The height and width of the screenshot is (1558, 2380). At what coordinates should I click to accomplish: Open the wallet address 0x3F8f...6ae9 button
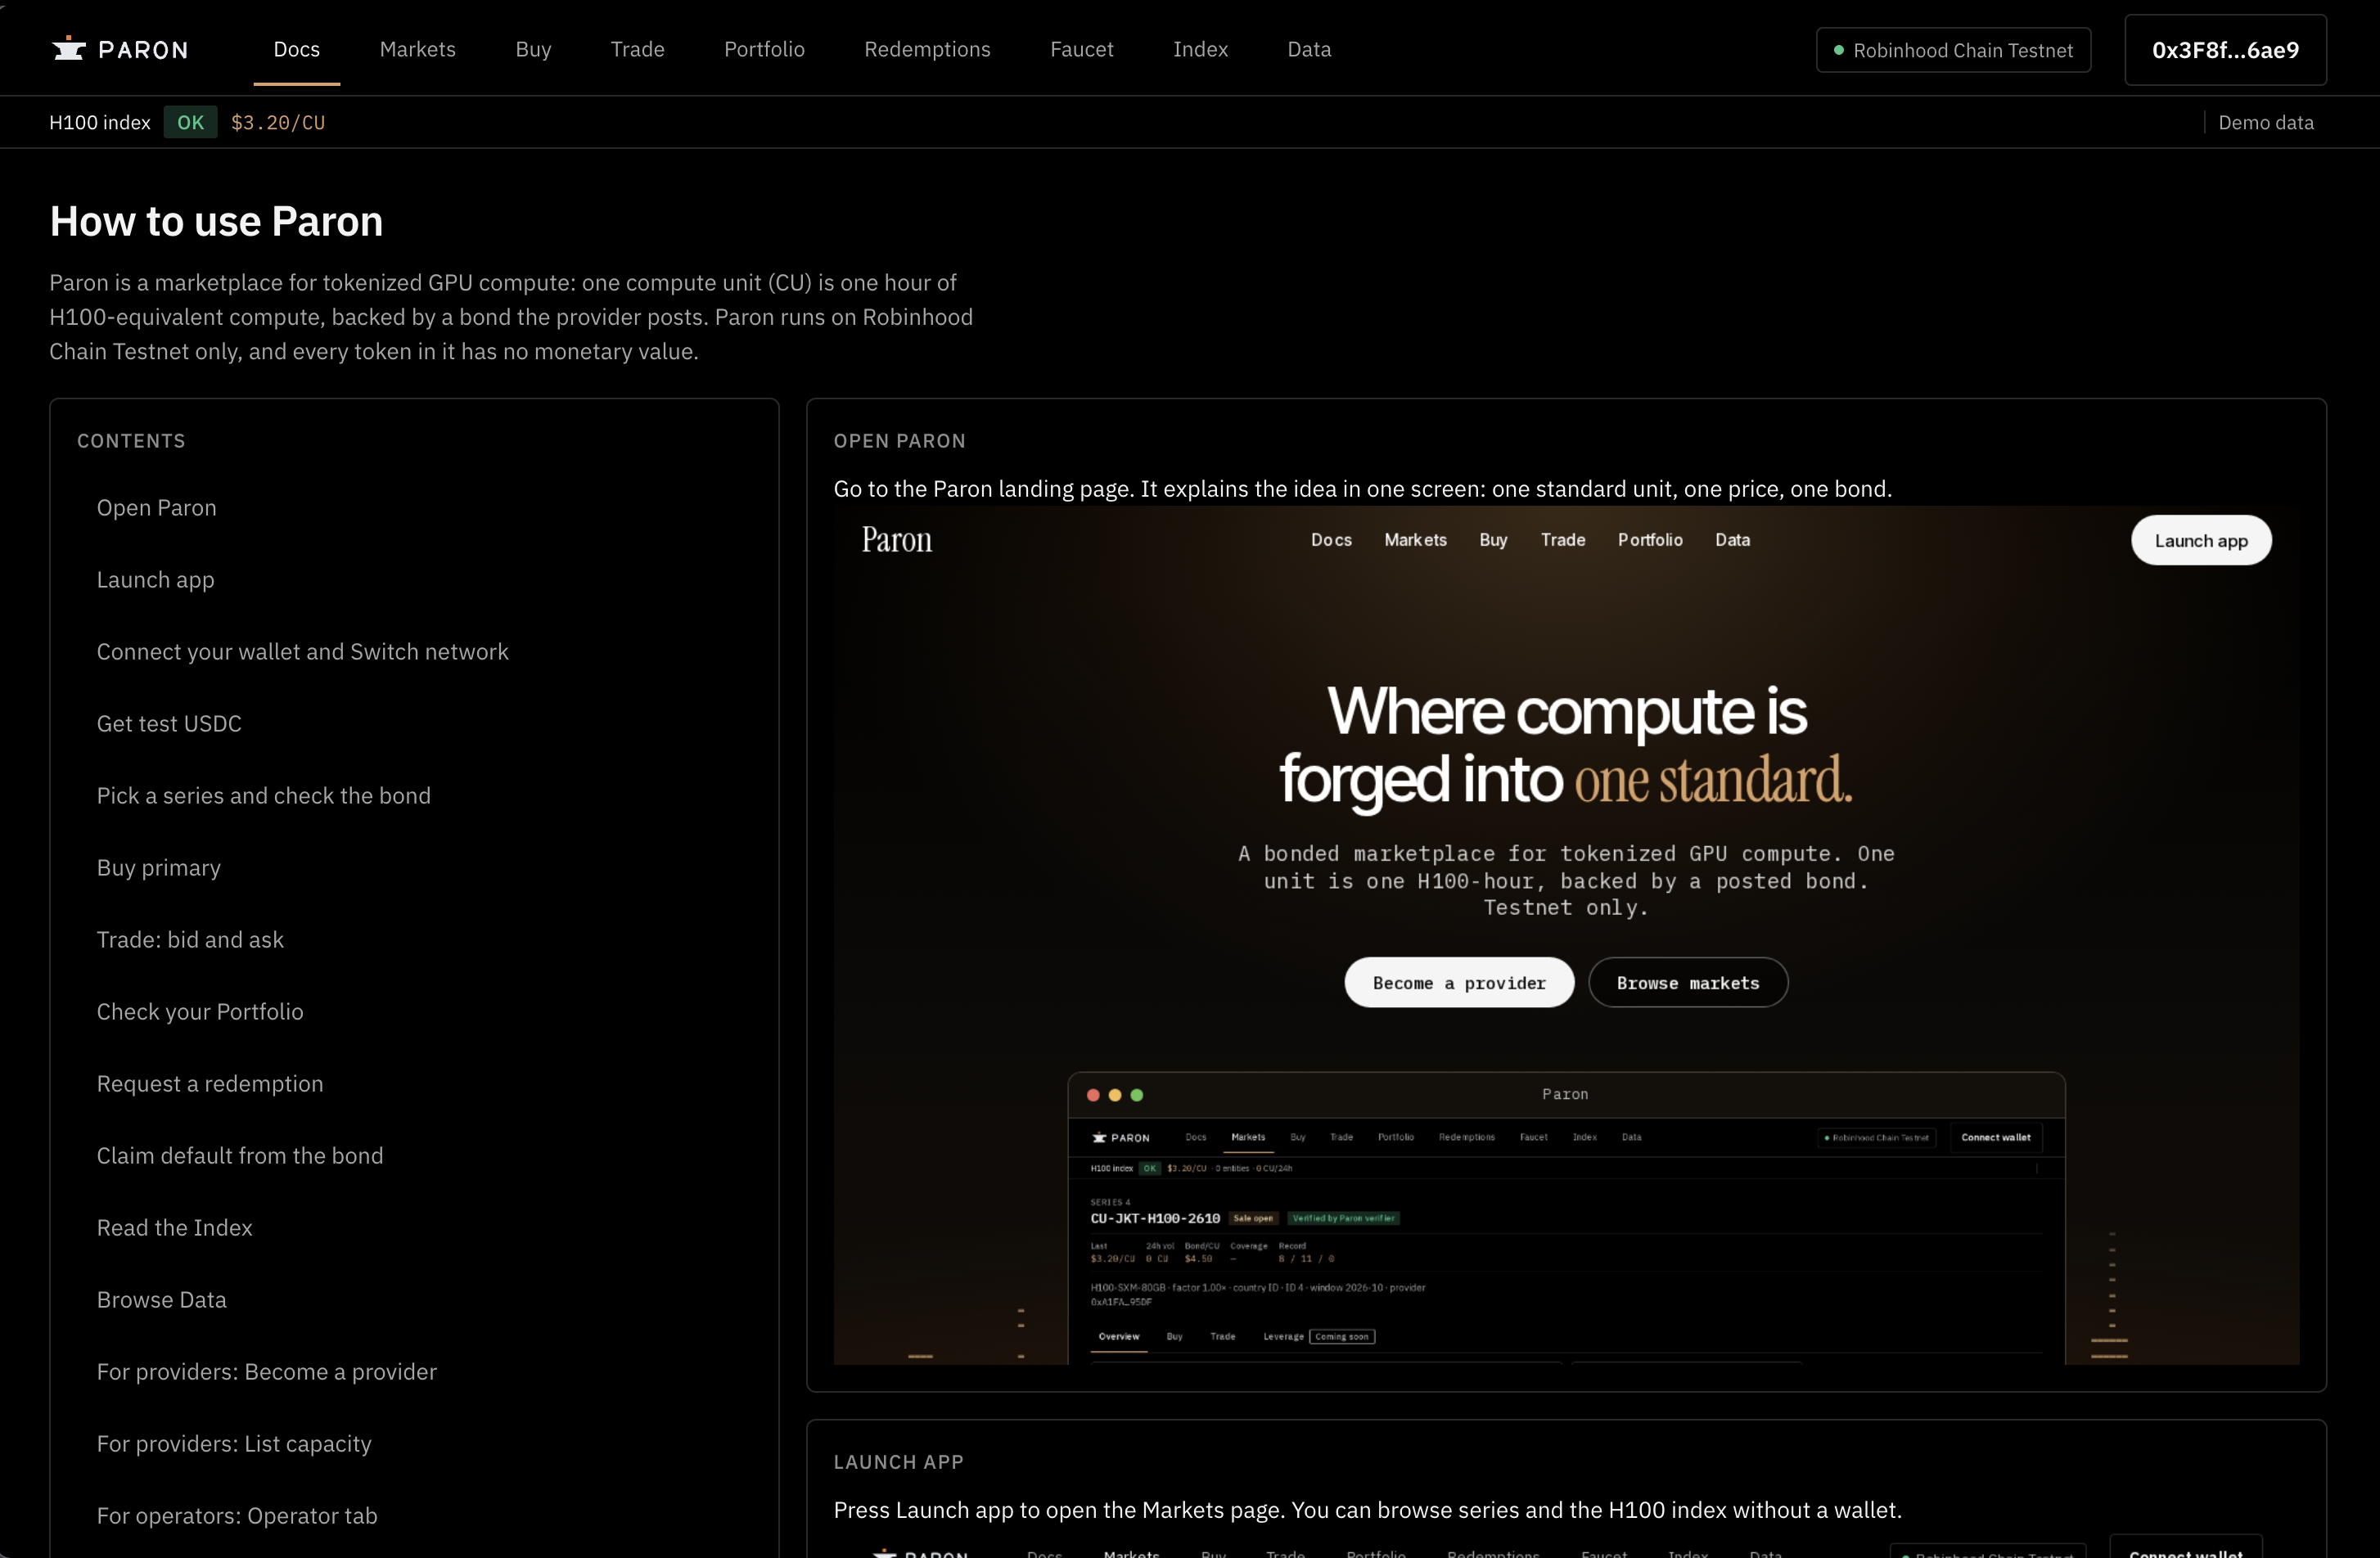point(2225,50)
